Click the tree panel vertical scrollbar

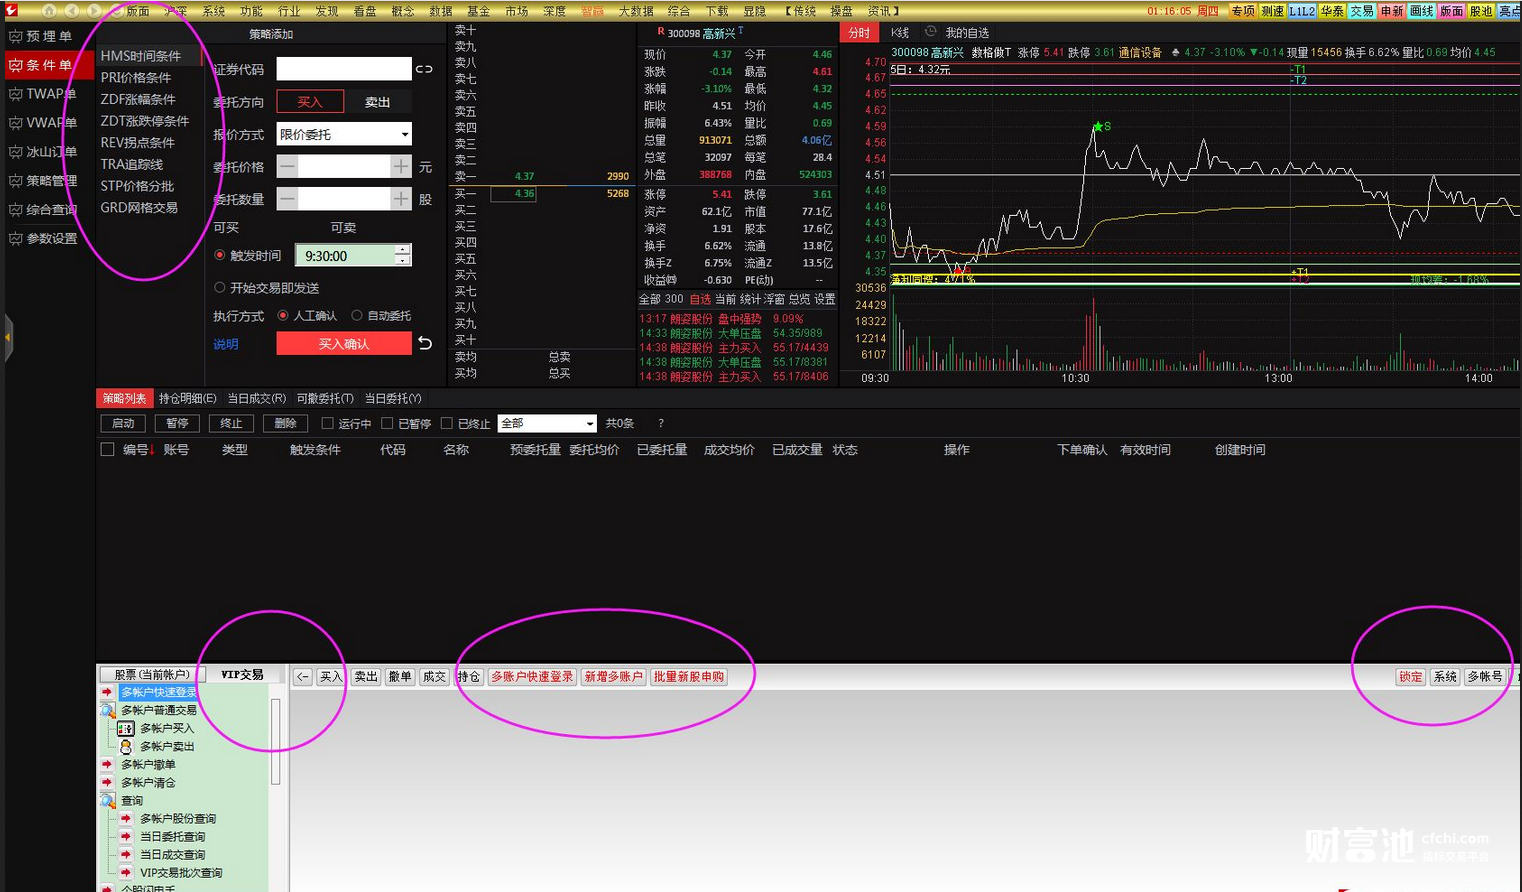coord(275,742)
